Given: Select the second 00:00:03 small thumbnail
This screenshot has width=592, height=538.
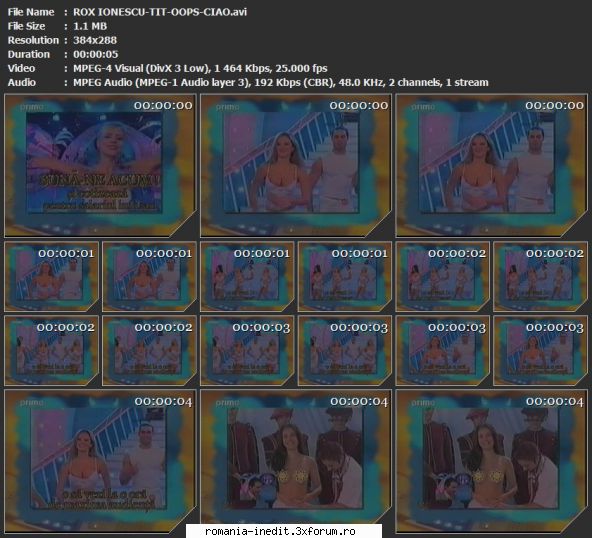Looking at the screenshot, I should coord(345,351).
